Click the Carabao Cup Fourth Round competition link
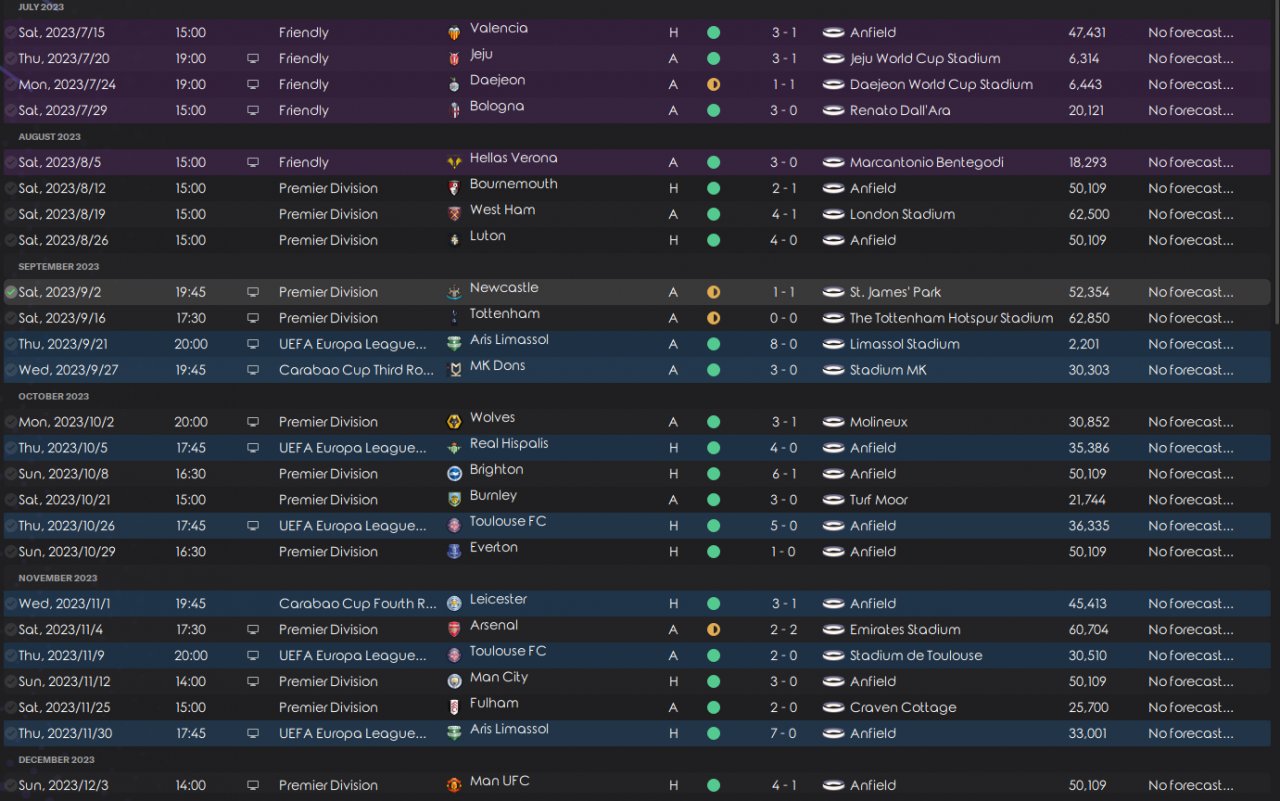 tap(357, 604)
